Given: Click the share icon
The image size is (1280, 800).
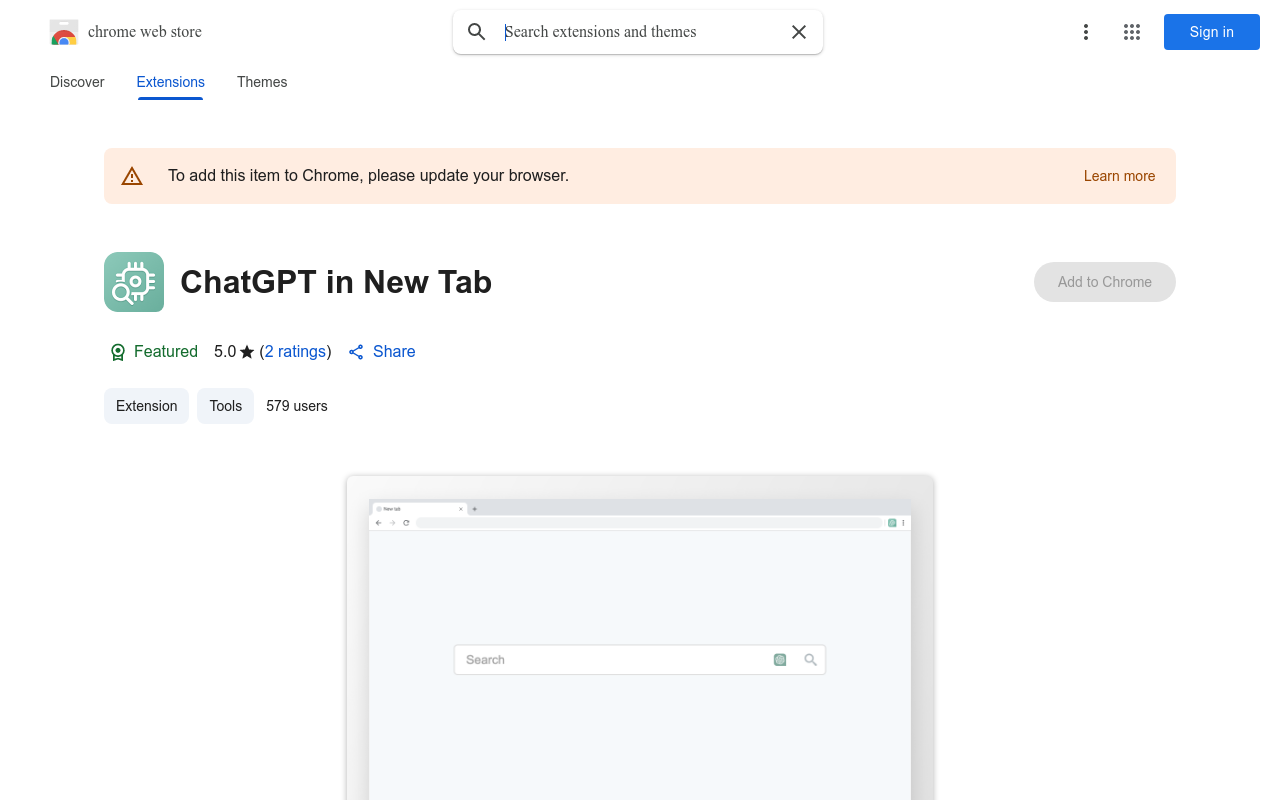Looking at the screenshot, I should point(356,352).
